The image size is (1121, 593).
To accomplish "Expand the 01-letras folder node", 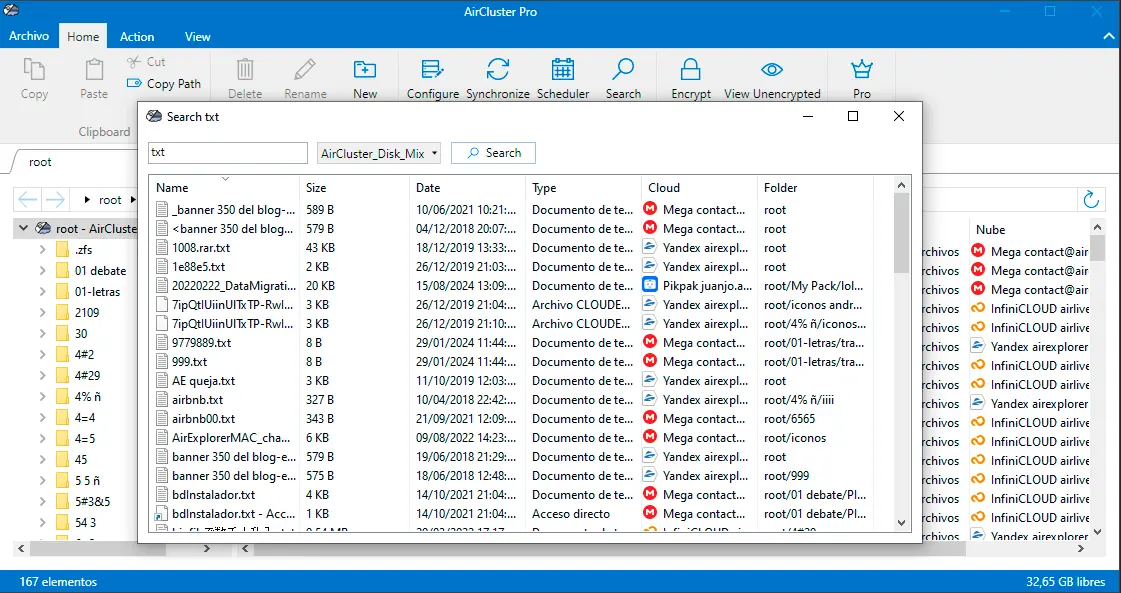I will (x=42, y=291).
